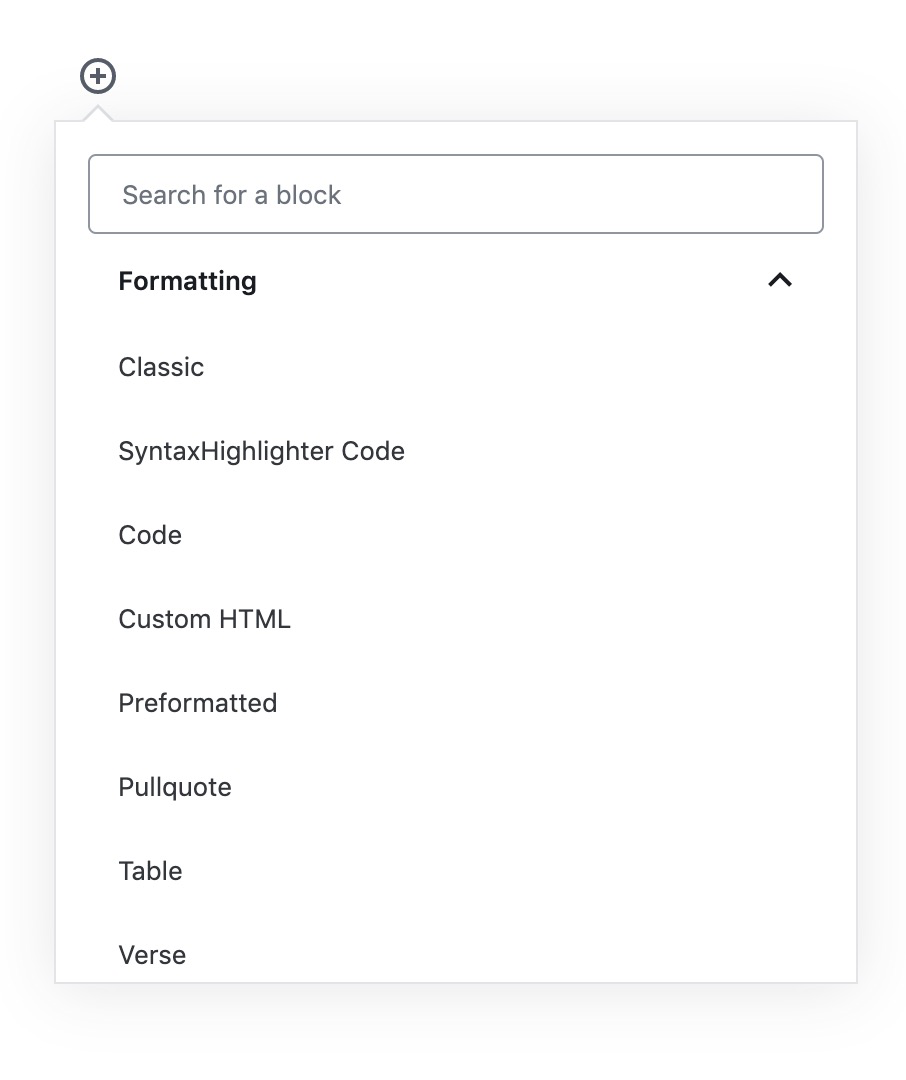Click the Table entry under Formatting
The image size is (906, 1080).
[150, 871]
